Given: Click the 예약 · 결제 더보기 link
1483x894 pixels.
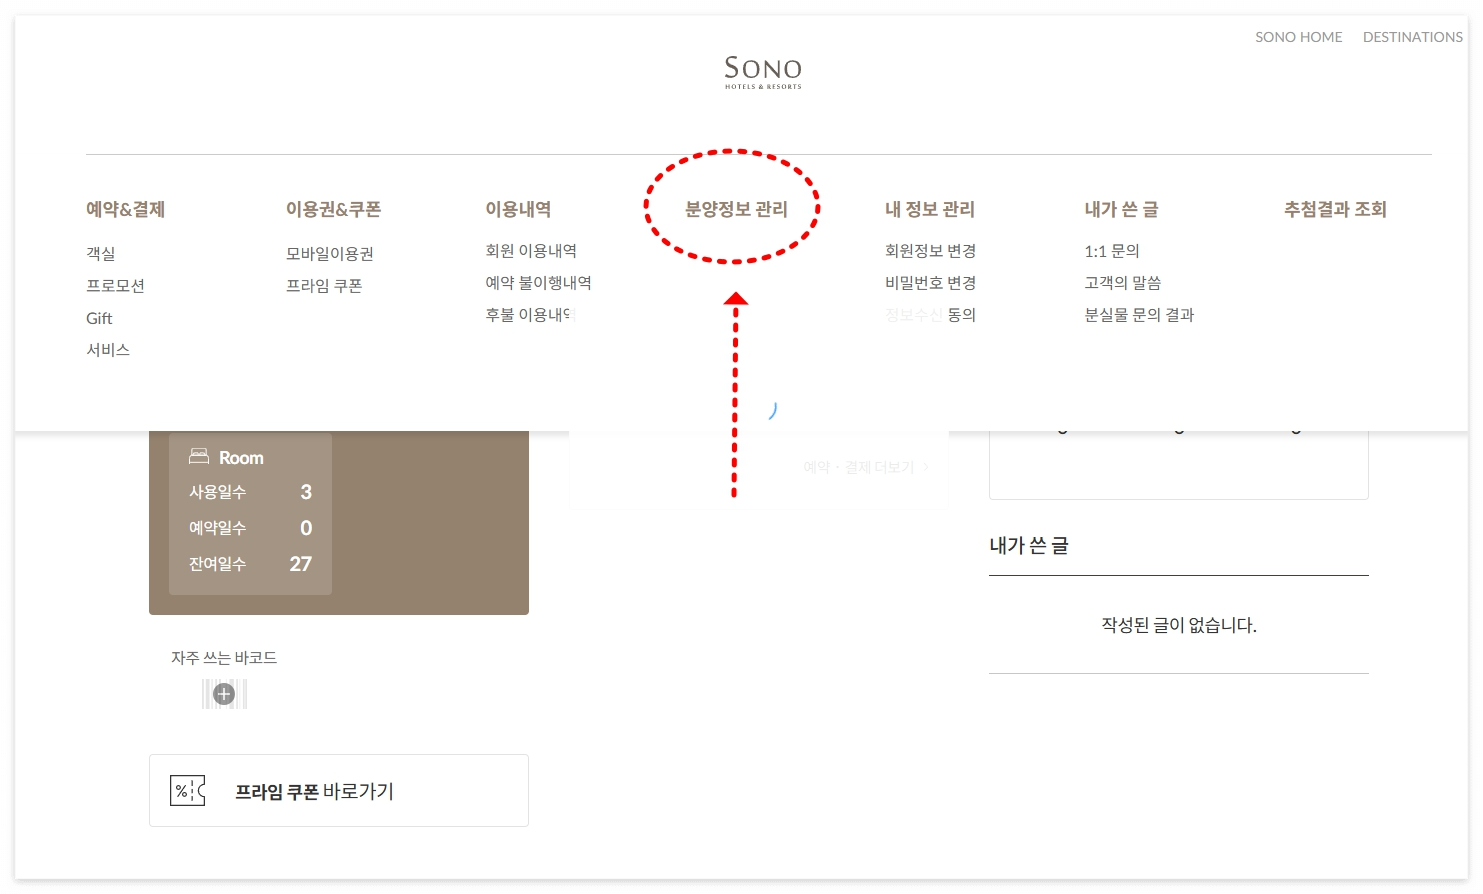Looking at the screenshot, I should pos(866,467).
